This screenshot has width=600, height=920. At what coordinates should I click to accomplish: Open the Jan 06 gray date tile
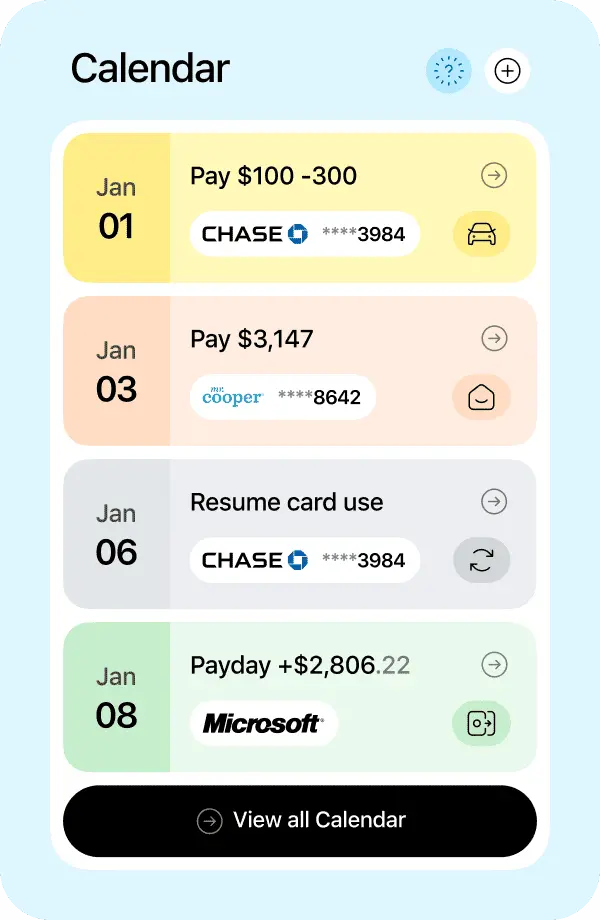[117, 534]
